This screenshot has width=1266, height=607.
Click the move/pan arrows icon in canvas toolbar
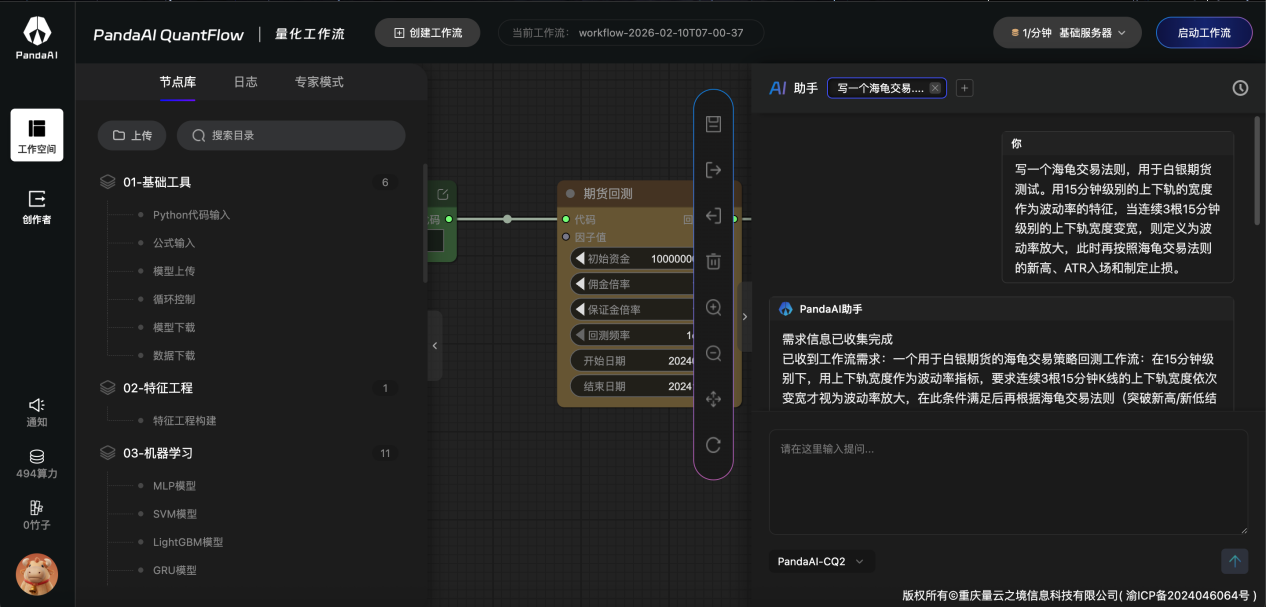pos(713,399)
